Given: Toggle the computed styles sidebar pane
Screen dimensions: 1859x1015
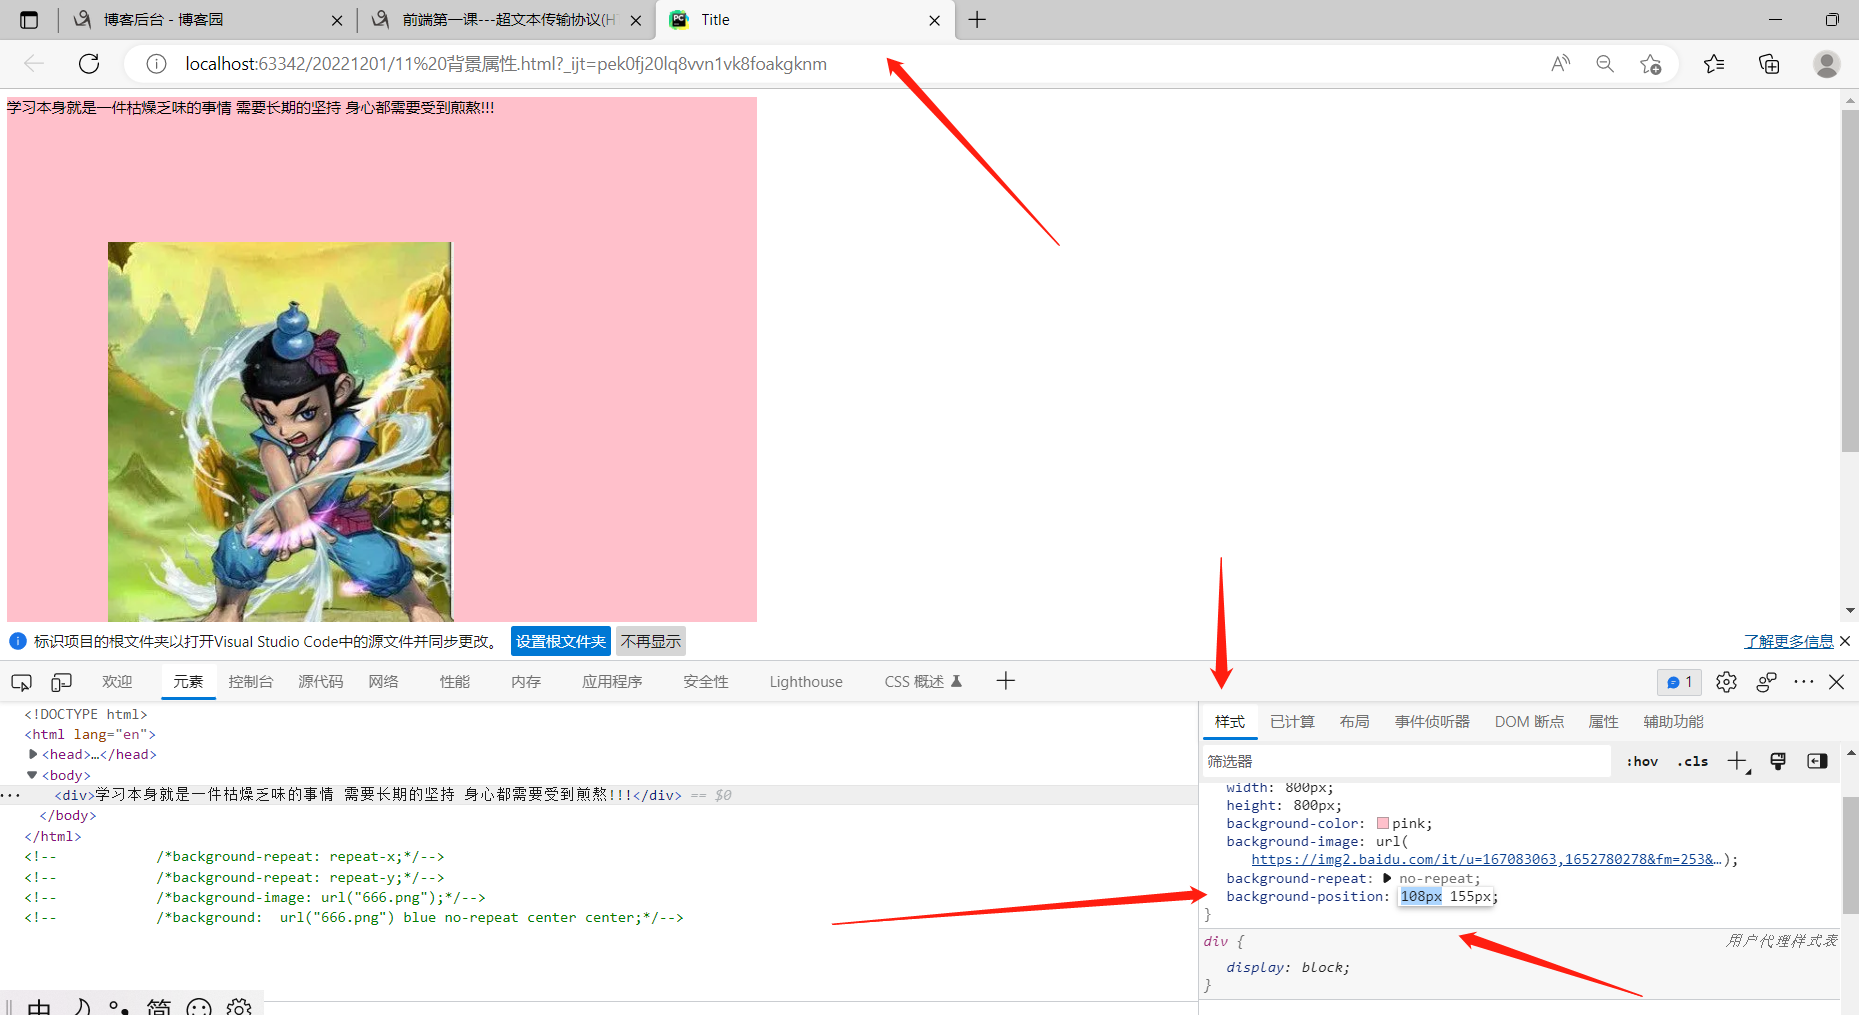Looking at the screenshot, I should coord(1817,762).
